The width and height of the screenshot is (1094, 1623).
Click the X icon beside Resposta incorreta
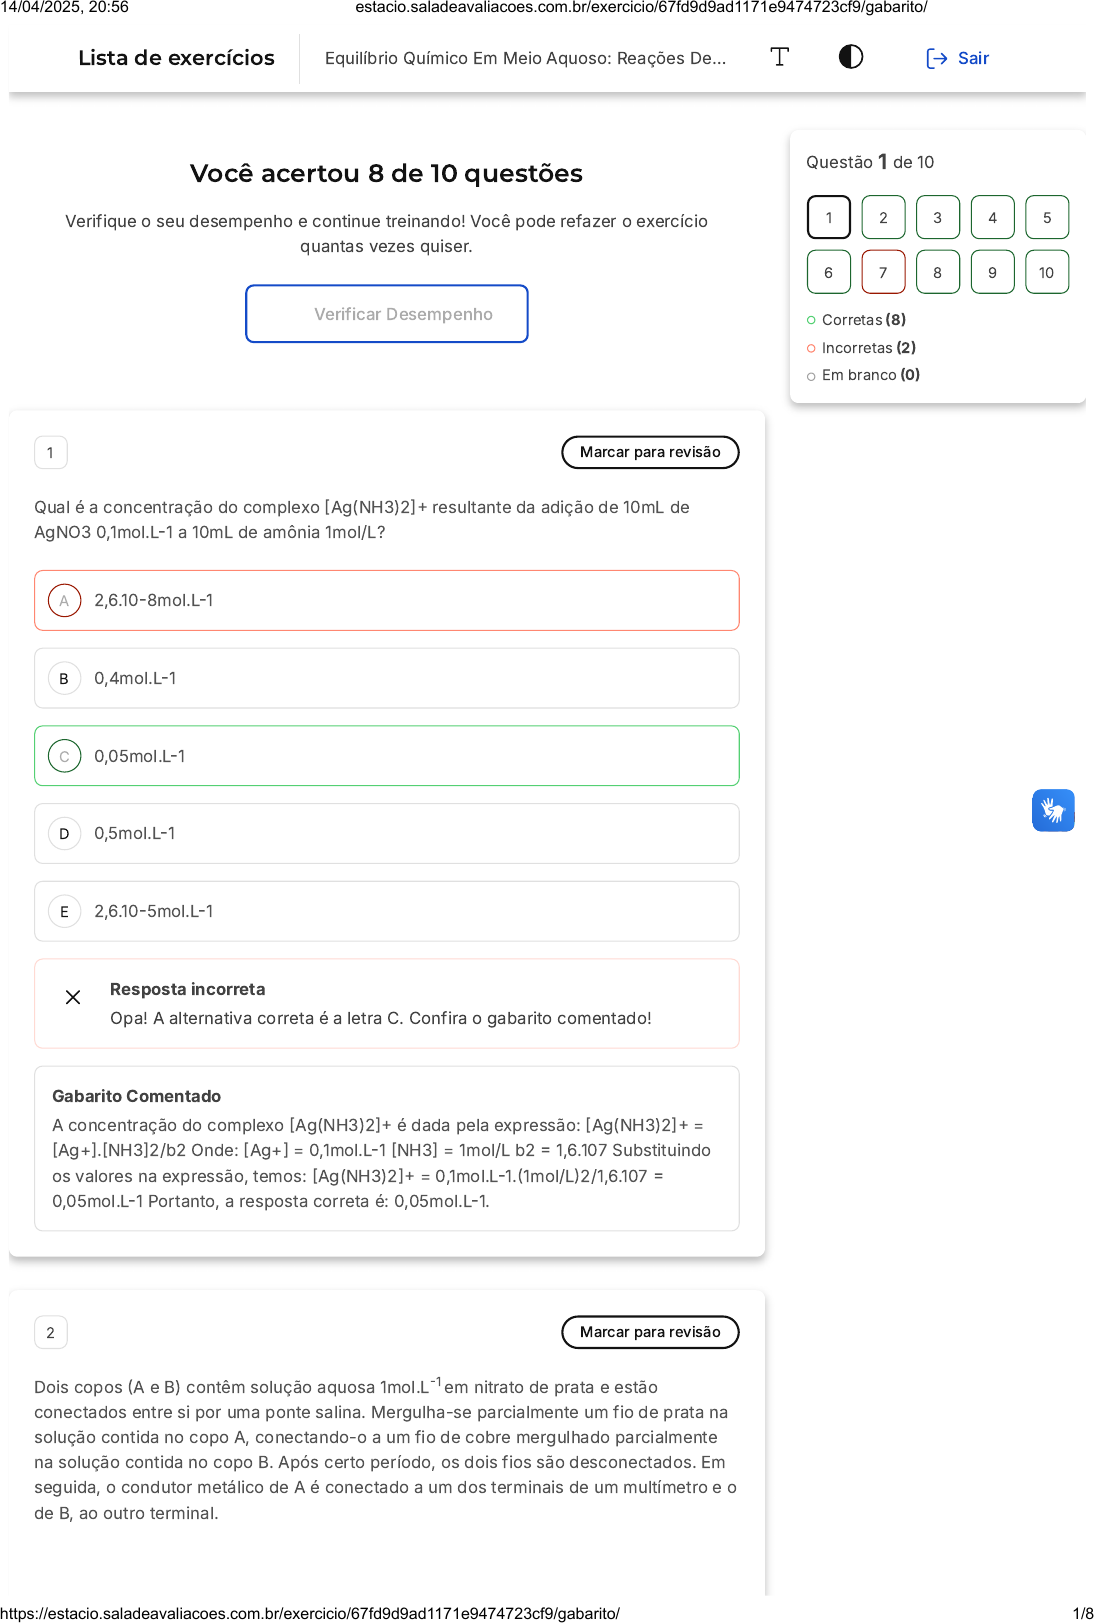click(x=73, y=997)
